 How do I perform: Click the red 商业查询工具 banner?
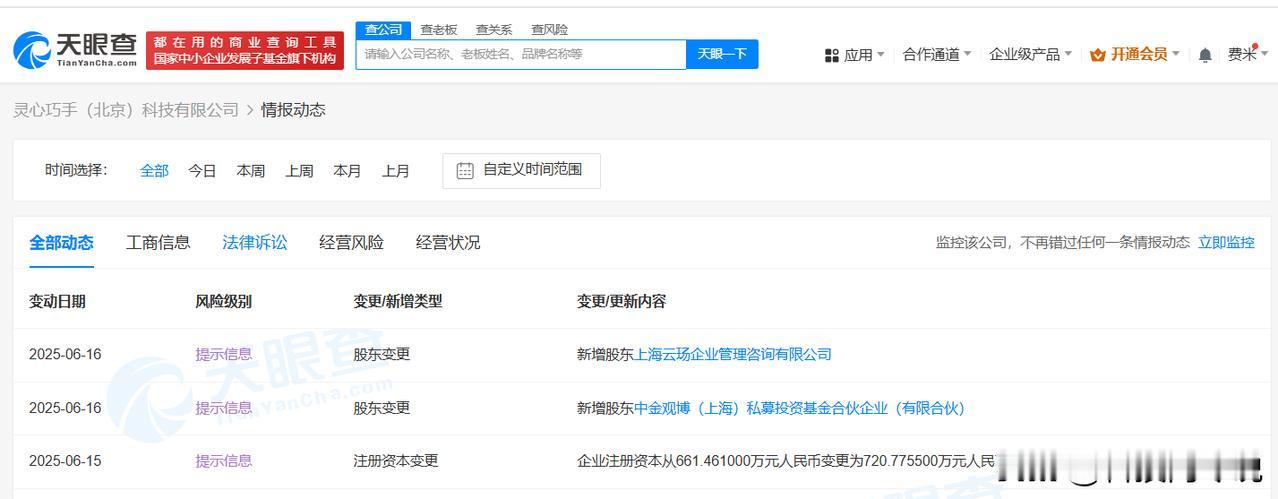(x=245, y=50)
